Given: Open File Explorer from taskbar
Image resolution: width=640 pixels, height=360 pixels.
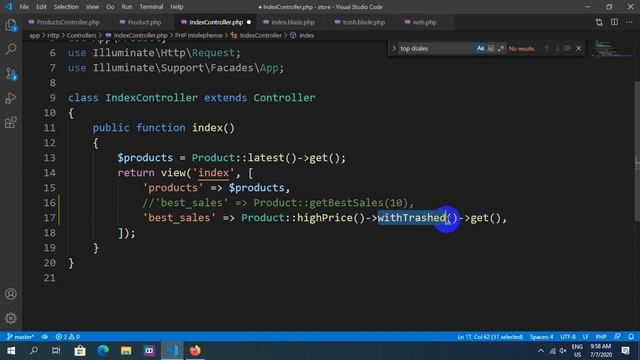Looking at the screenshot, I should pyautogui.click(x=126, y=351).
